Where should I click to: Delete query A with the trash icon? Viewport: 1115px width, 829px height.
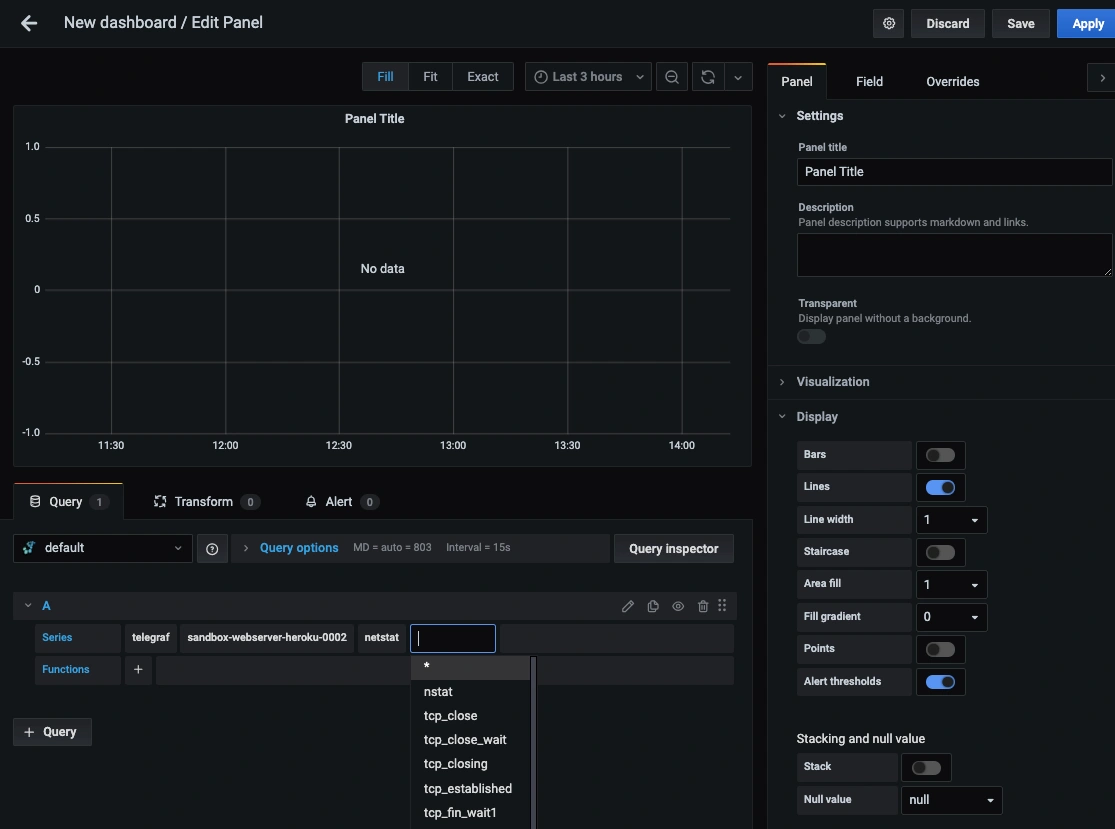coord(703,606)
